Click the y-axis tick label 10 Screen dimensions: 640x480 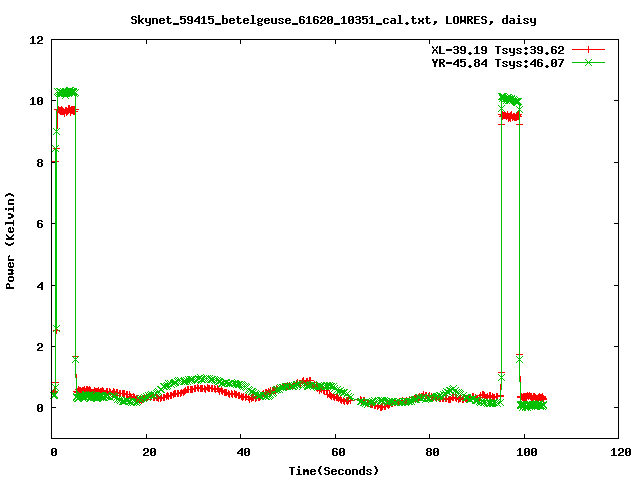coord(36,101)
